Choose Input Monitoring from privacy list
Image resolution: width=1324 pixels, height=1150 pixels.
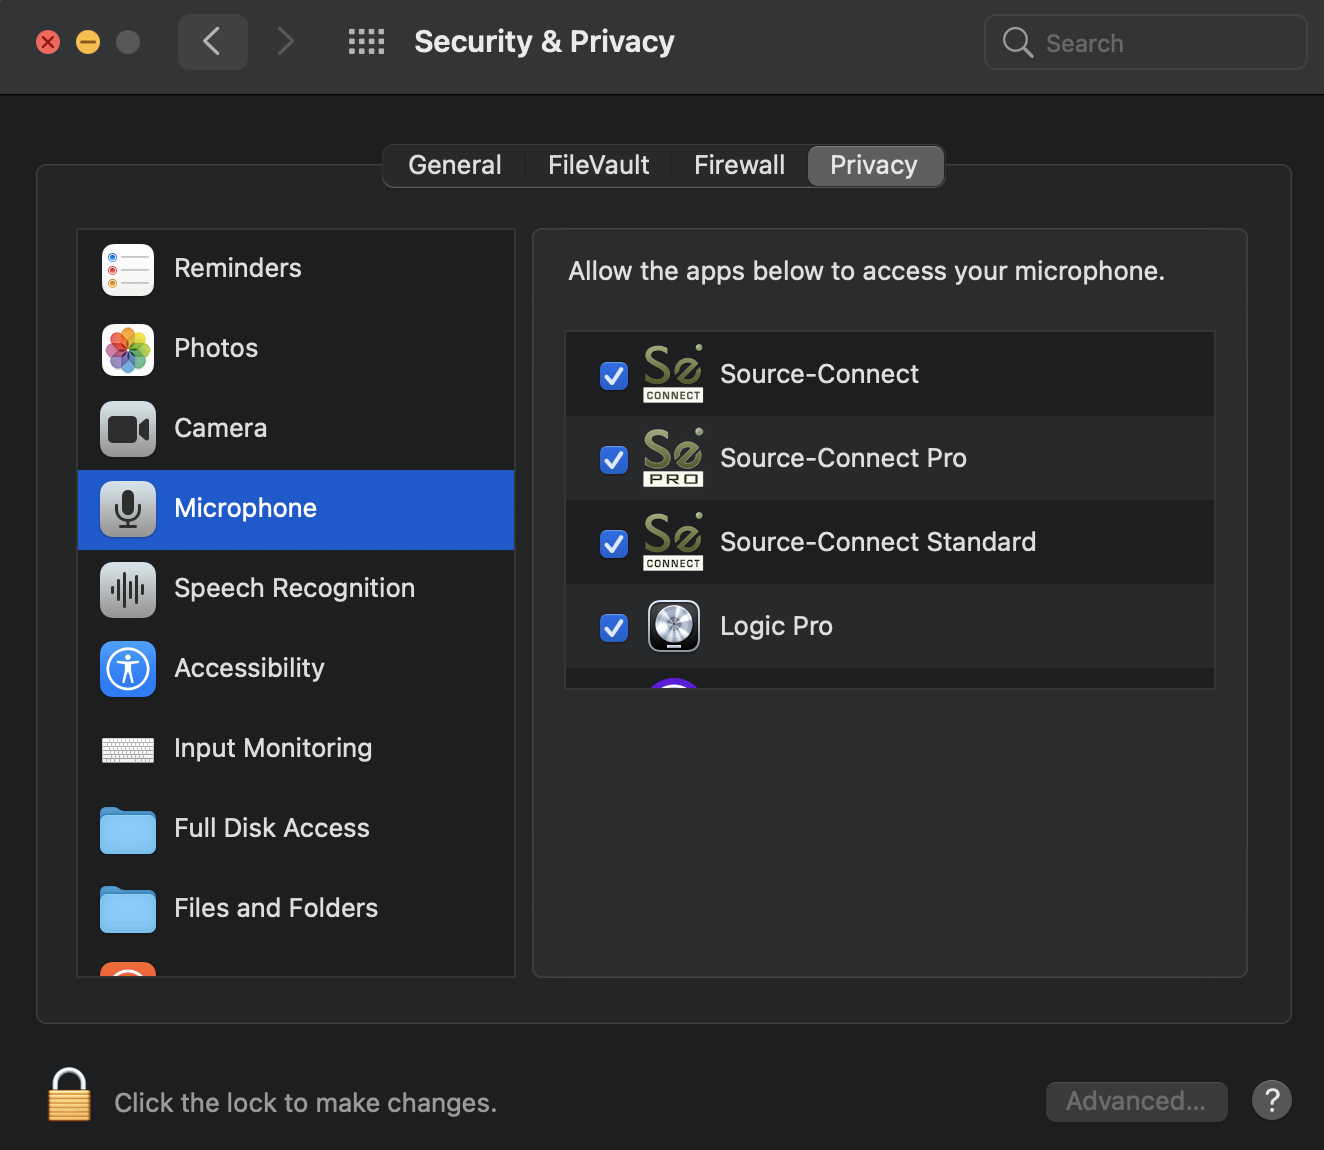pos(272,748)
